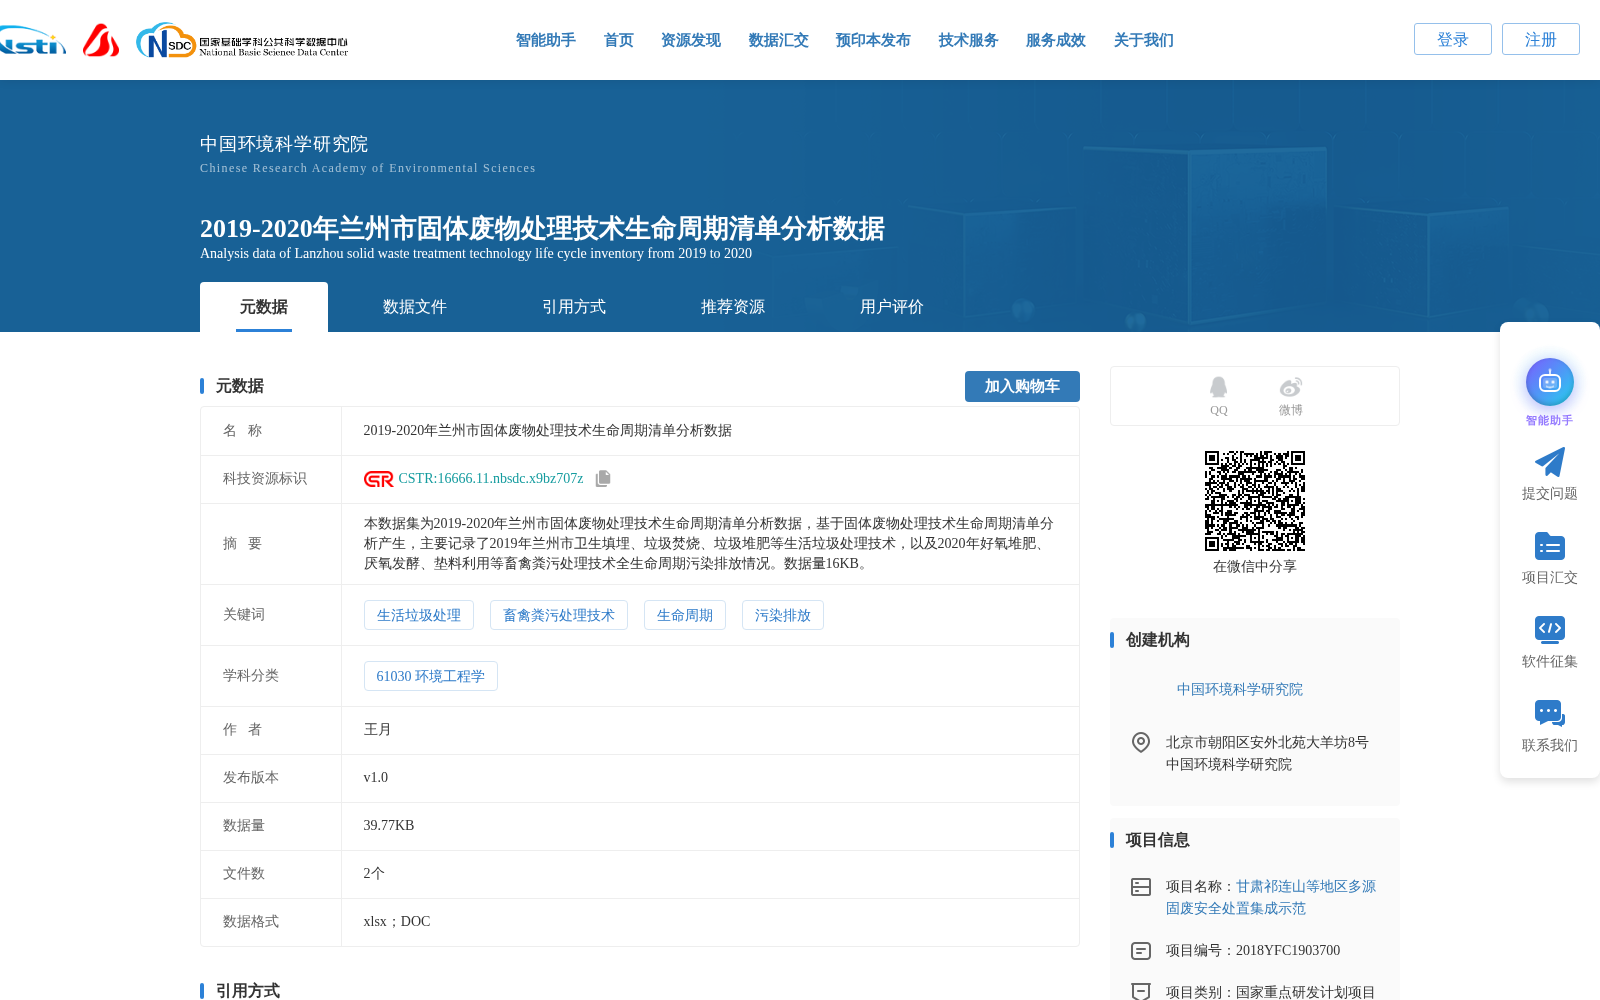Click the 登录 button
Screen dimensions: 1600x1000
(x=1453, y=39)
